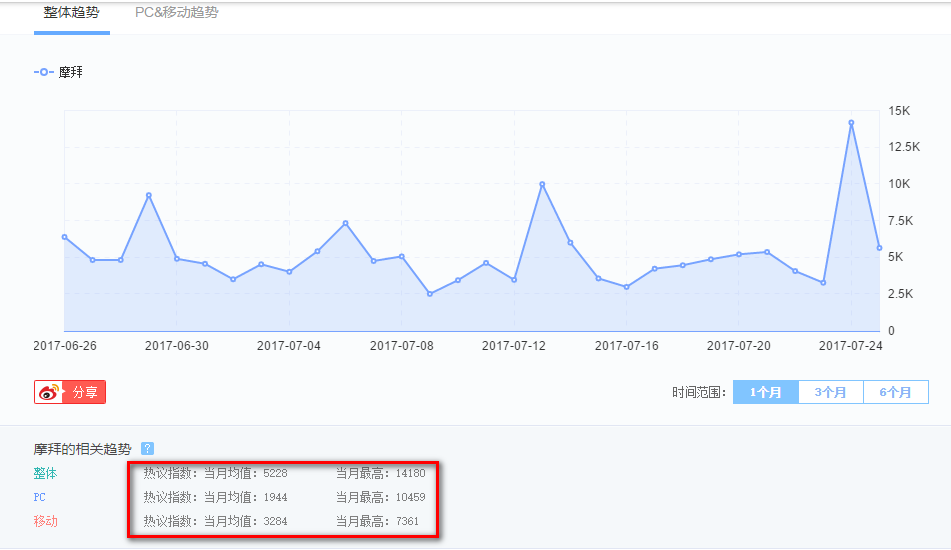Open the red 移动 trend link
The height and width of the screenshot is (550, 951).
(45, 521)
